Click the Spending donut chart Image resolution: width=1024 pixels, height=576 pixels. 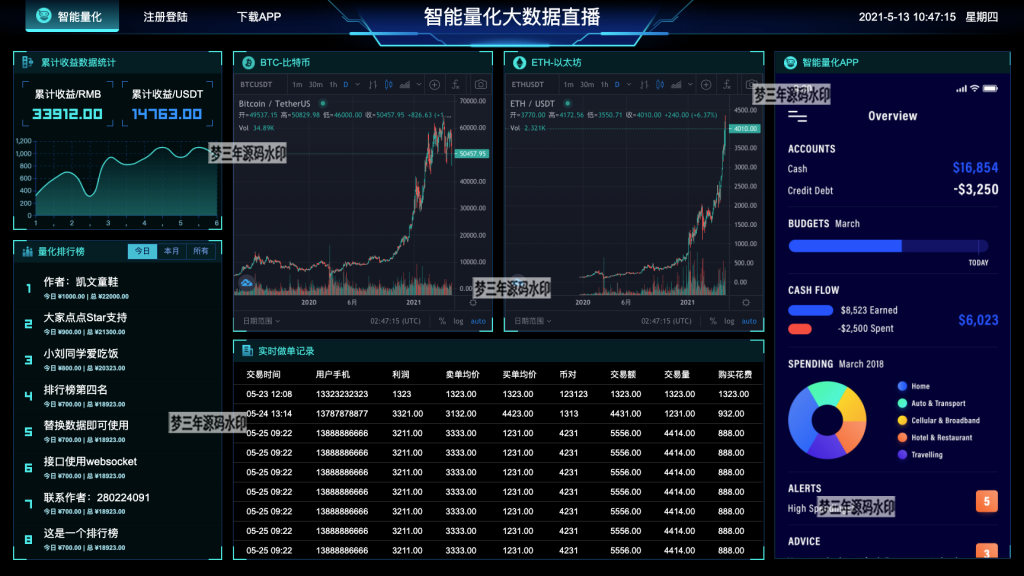827,420
